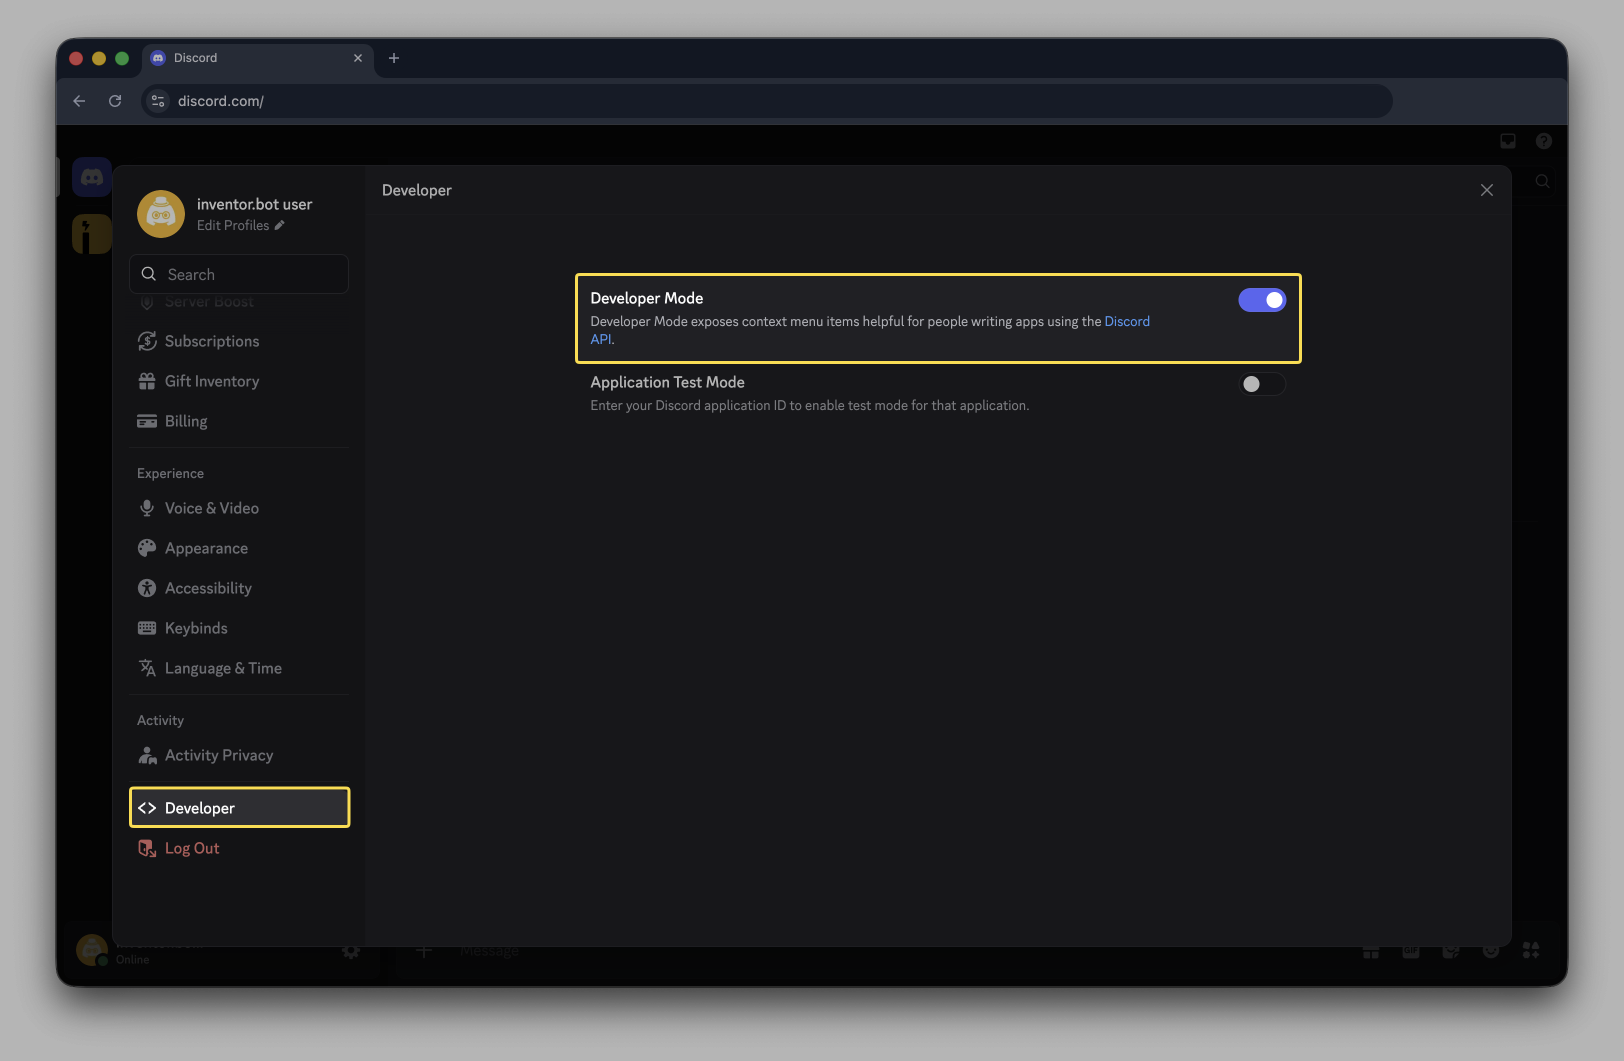Toggle the Developer Mode switch
This screenshot has height=1061, width=1624.
point(1262,300)
